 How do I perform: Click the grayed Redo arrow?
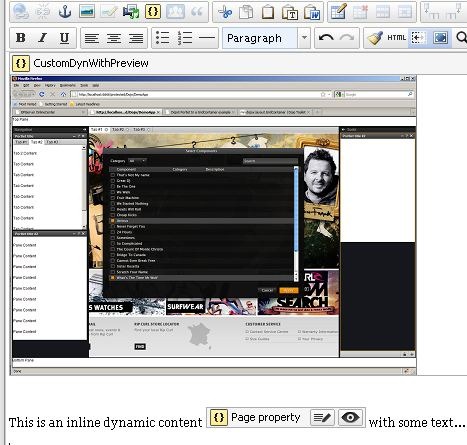tap(347, 38)
